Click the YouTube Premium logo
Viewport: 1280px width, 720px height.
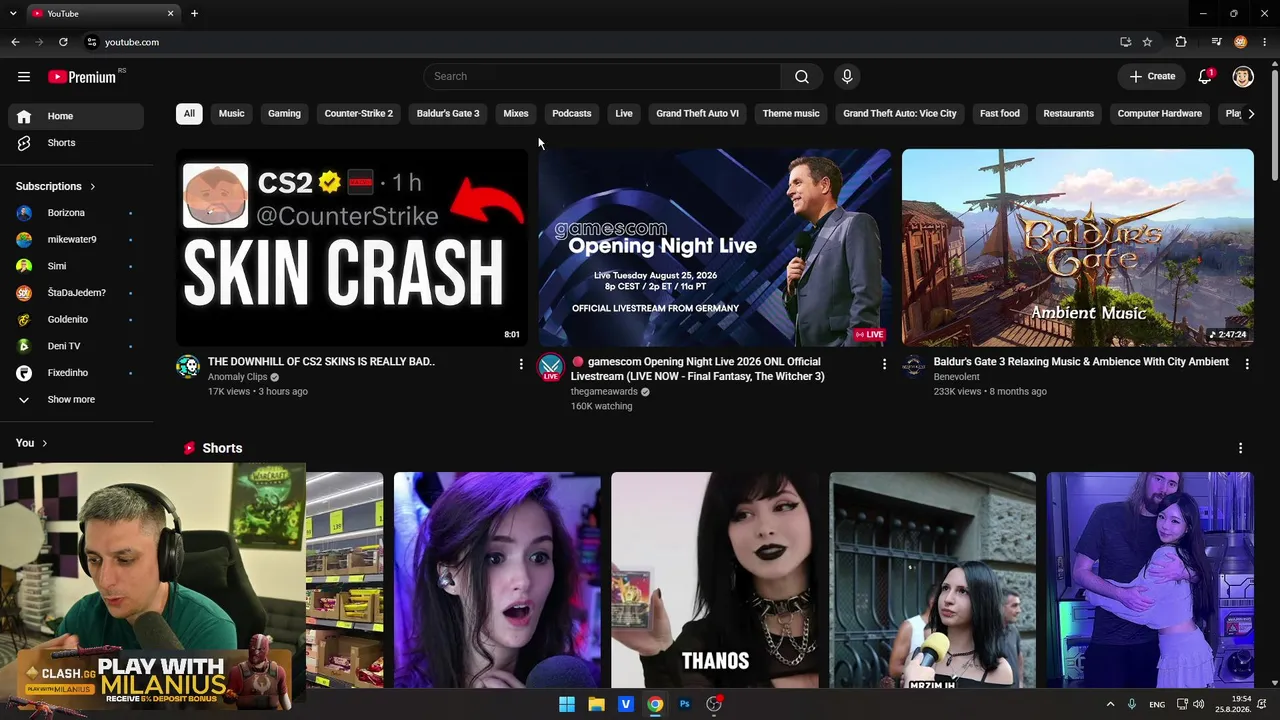[82, 77]
